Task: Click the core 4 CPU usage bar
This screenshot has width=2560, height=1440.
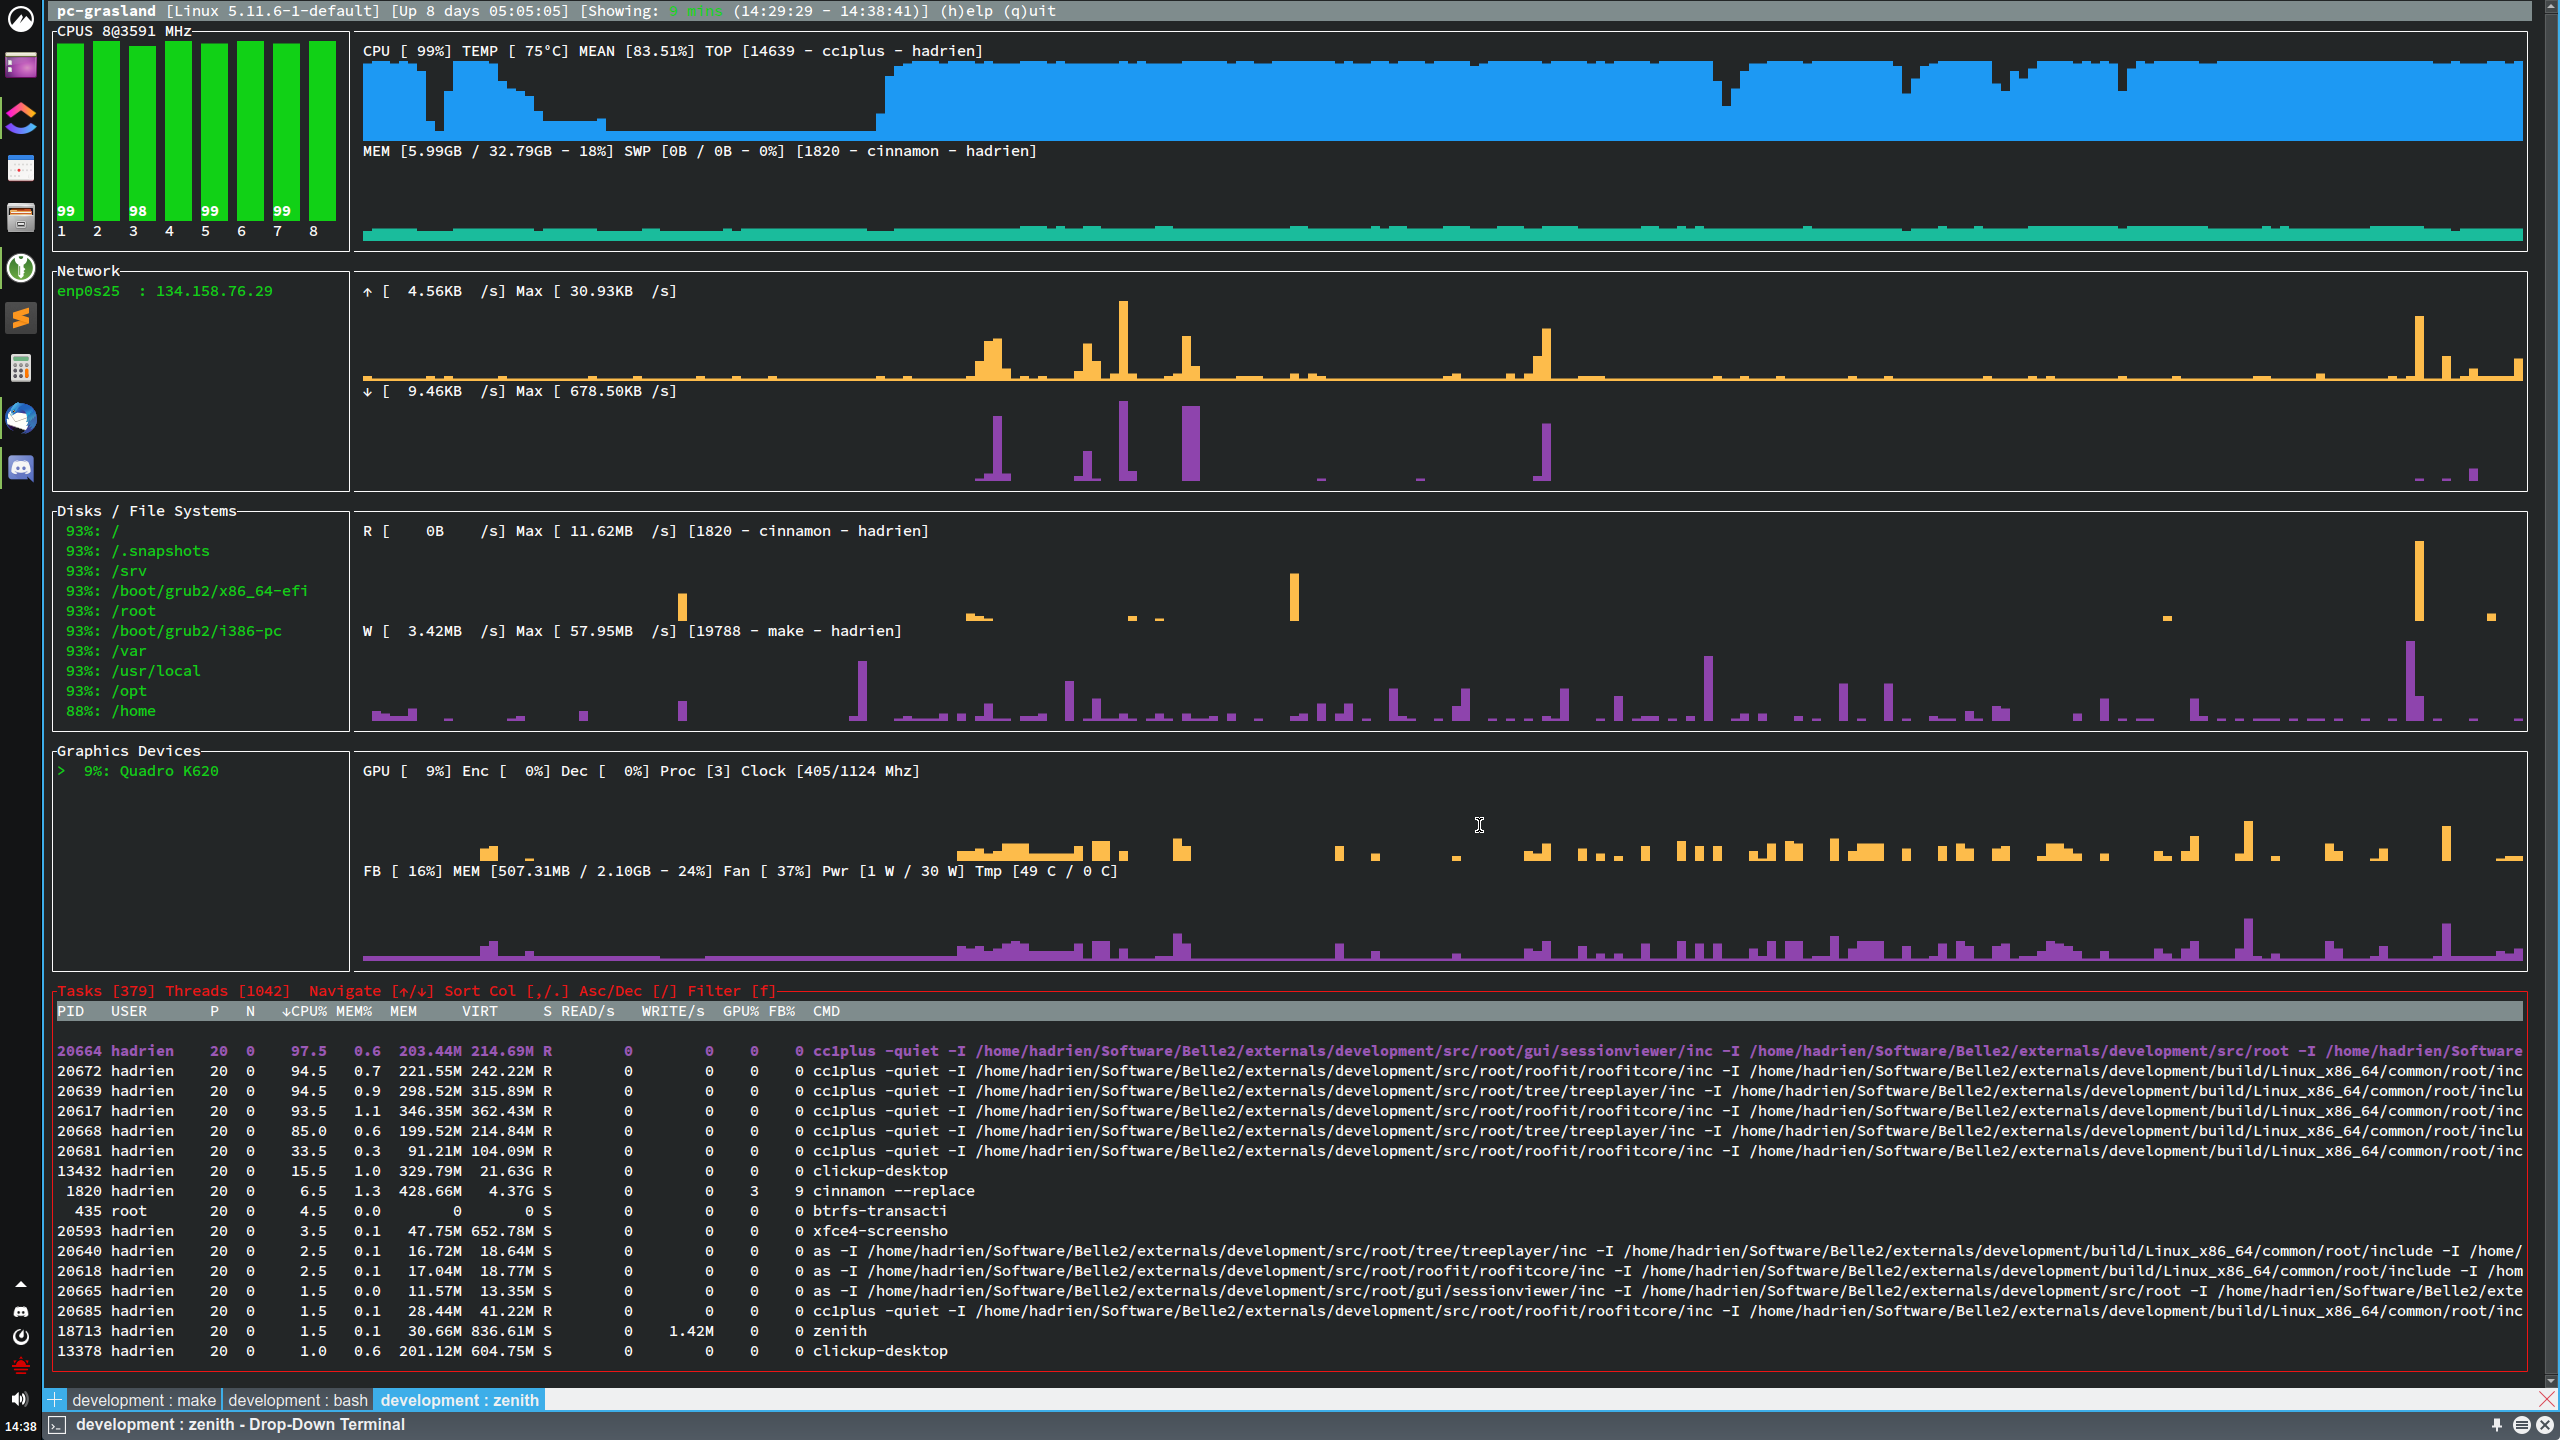Action: [178, 131]
